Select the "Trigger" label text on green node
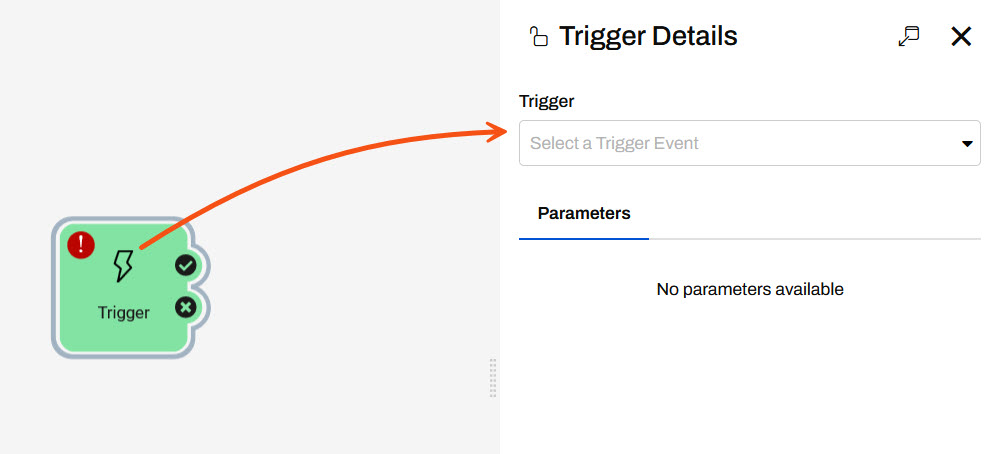996x454 pixels. pos(124,312)
